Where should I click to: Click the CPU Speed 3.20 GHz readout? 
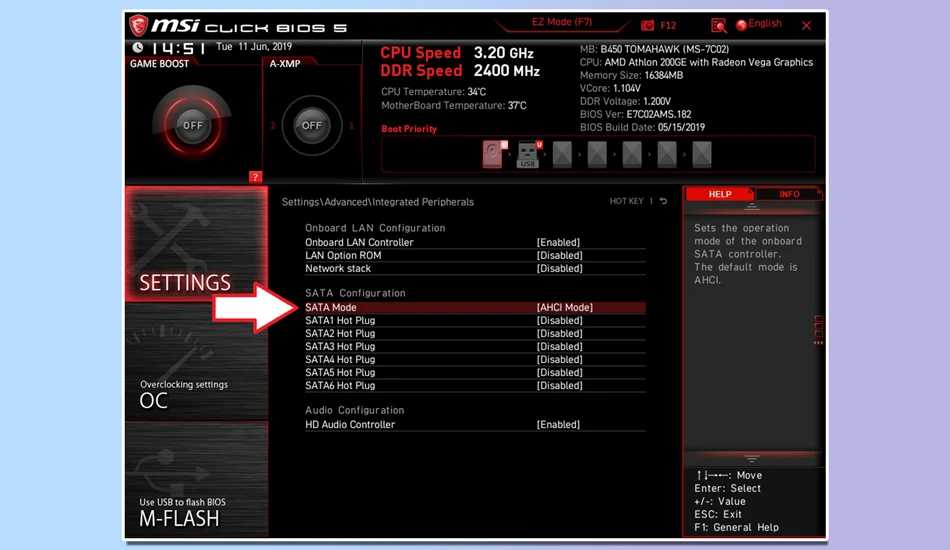point(457,53)
